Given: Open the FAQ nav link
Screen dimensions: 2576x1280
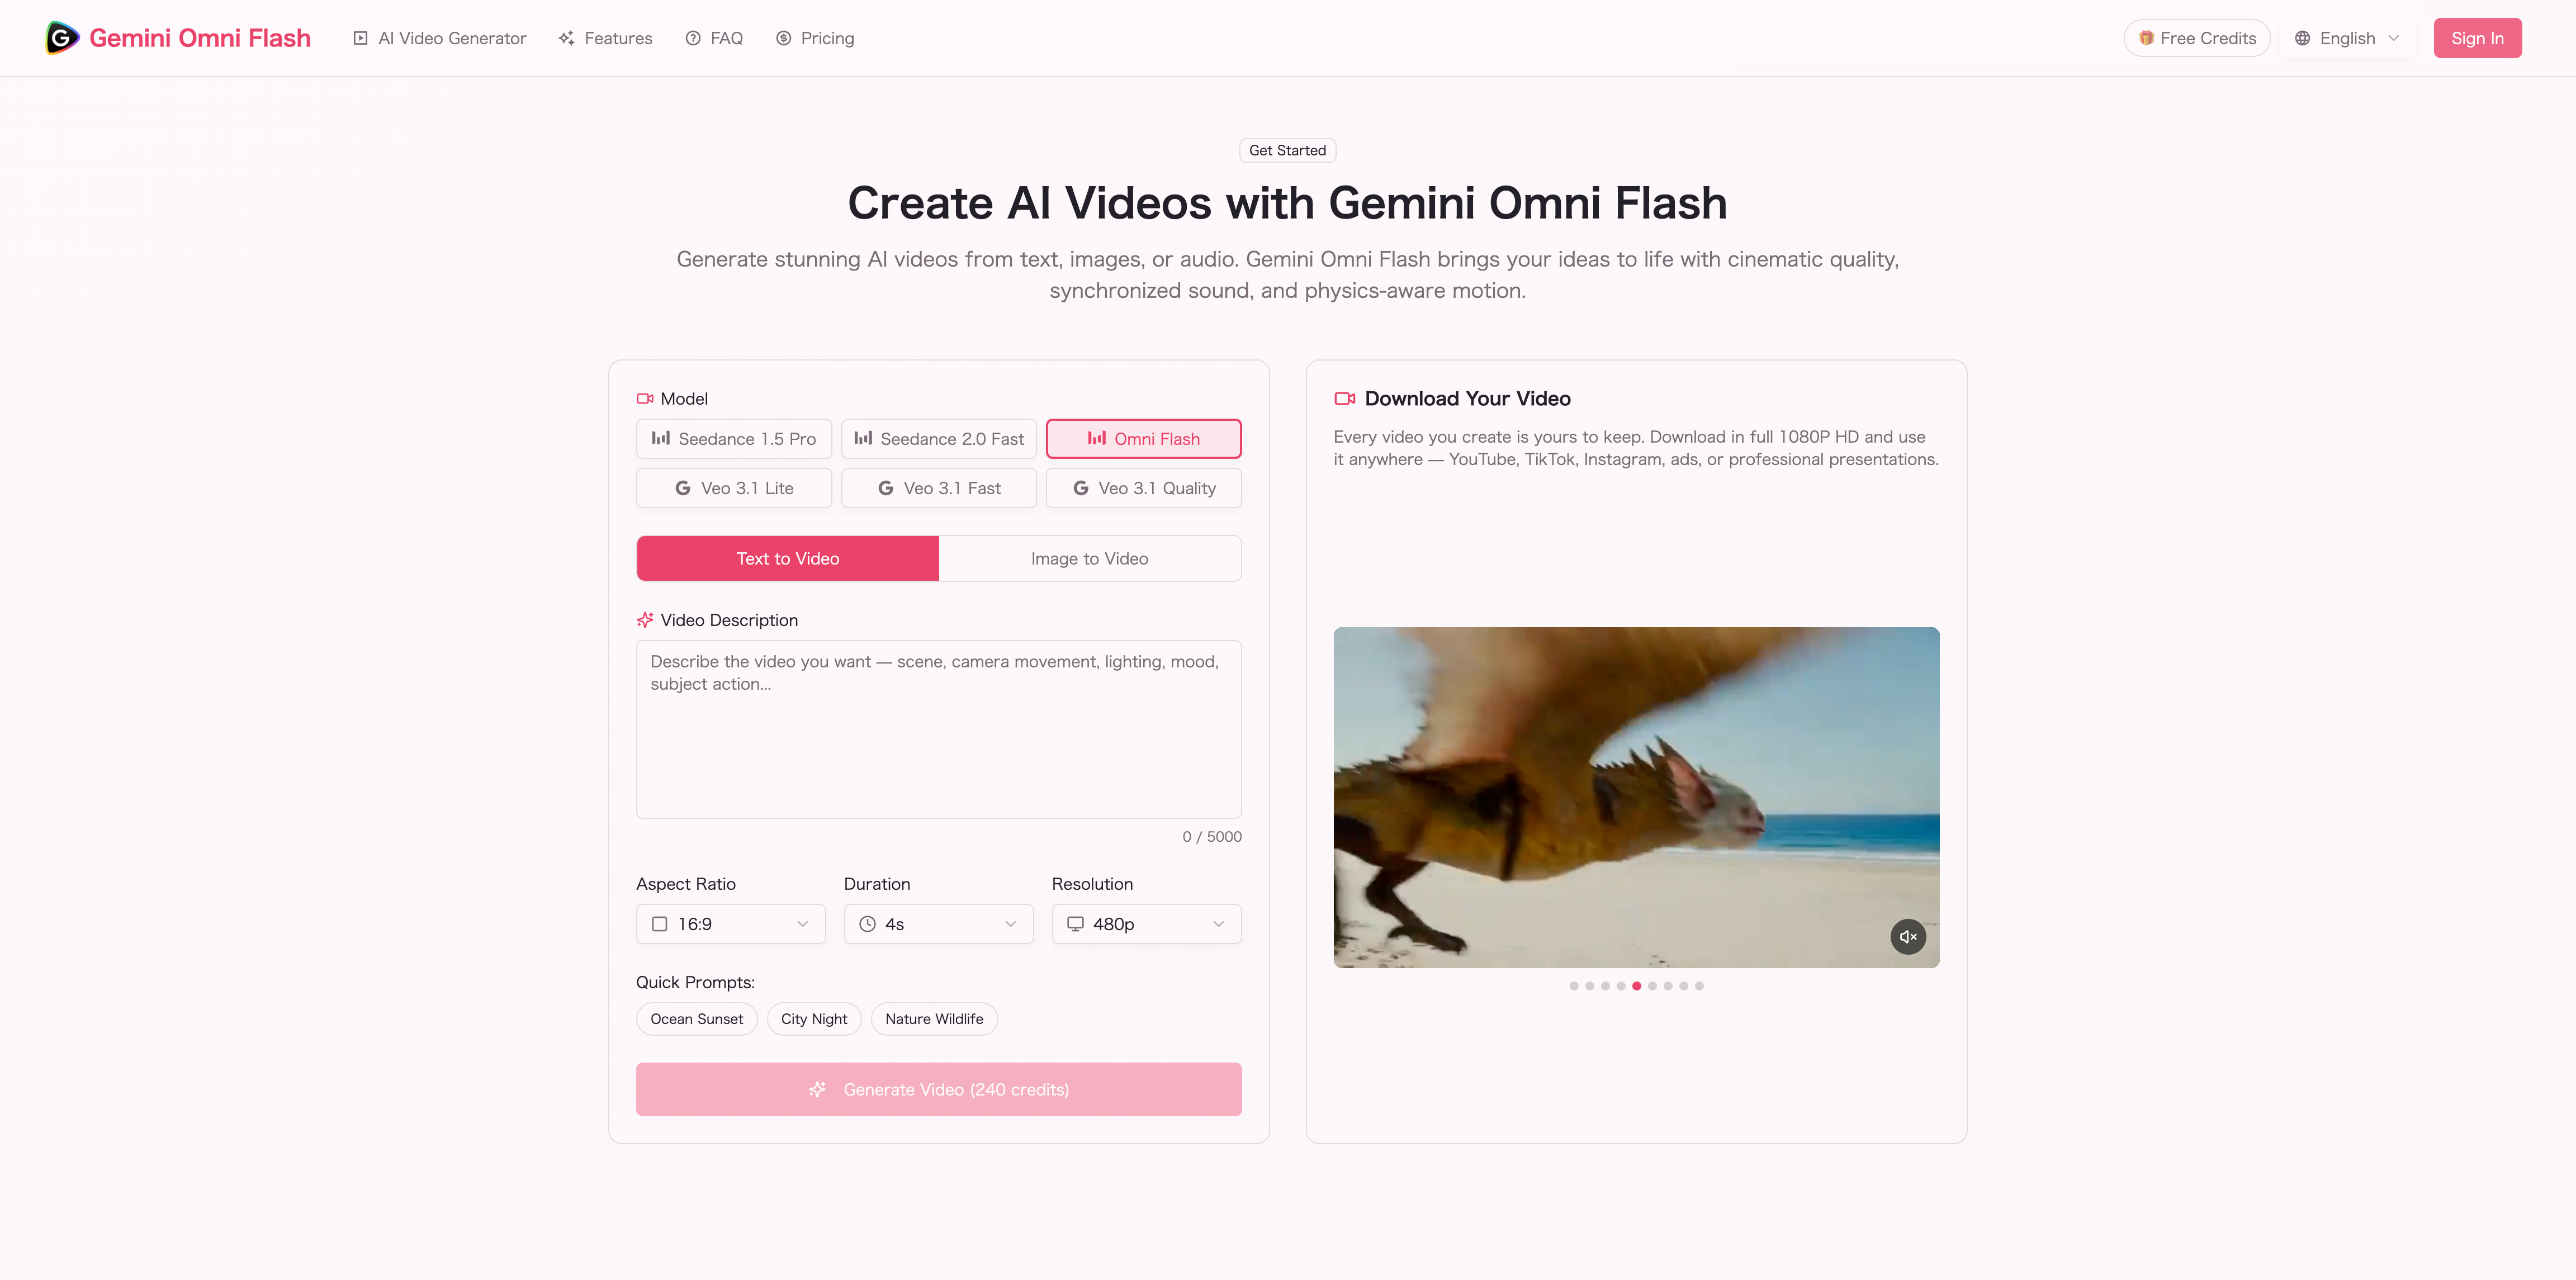Looking at the screenshot, I should (714, 38).
